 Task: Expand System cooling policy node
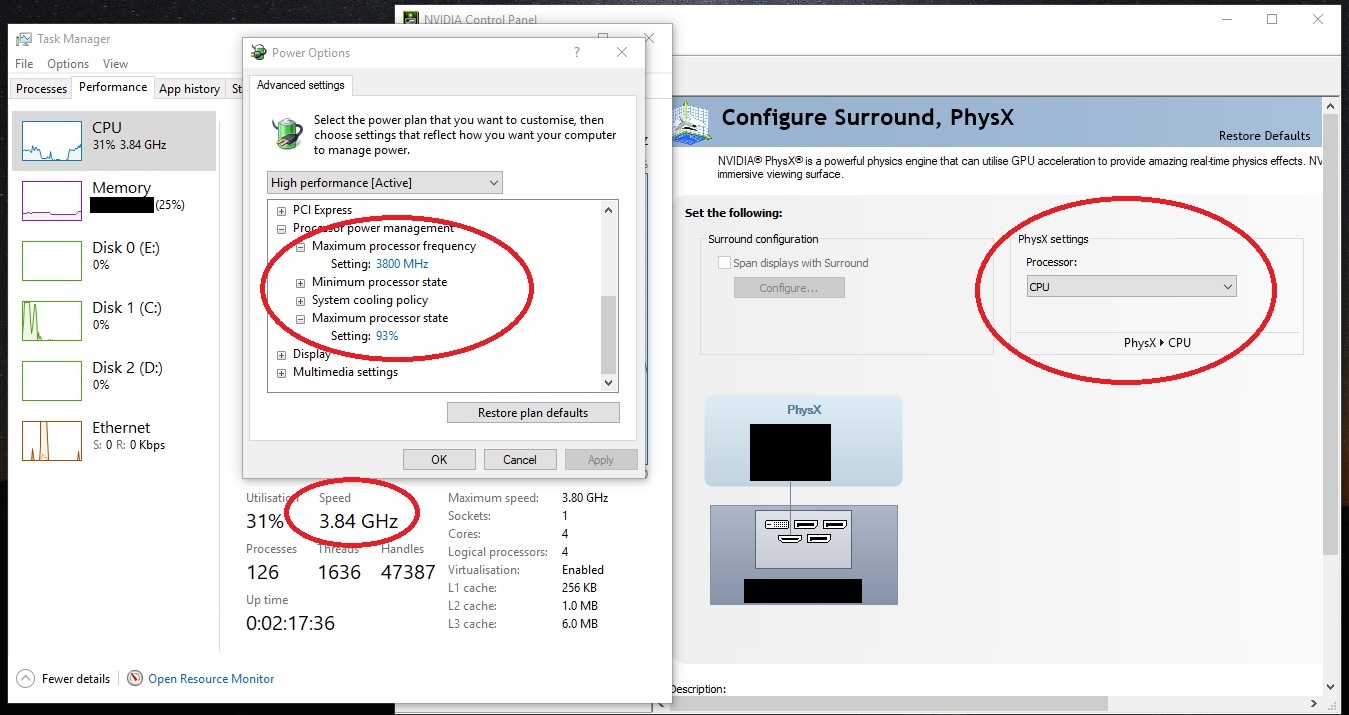coord(300,300)
